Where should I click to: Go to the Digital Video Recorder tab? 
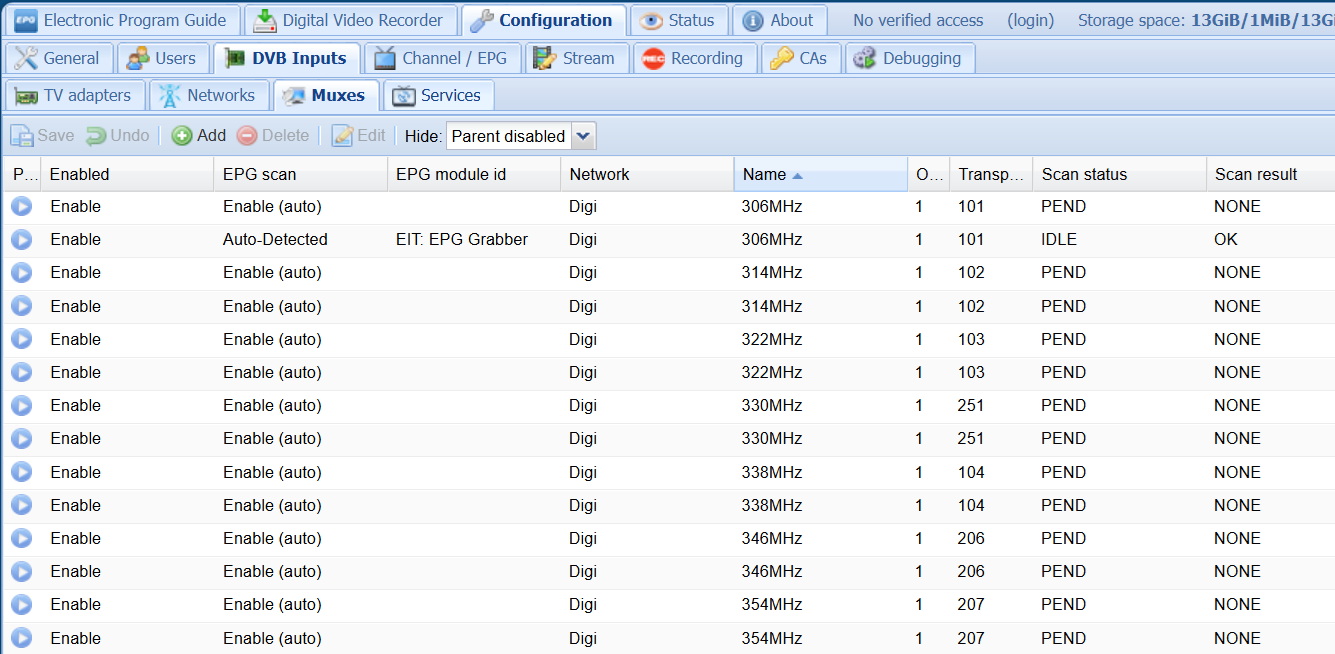coord(350,20)
